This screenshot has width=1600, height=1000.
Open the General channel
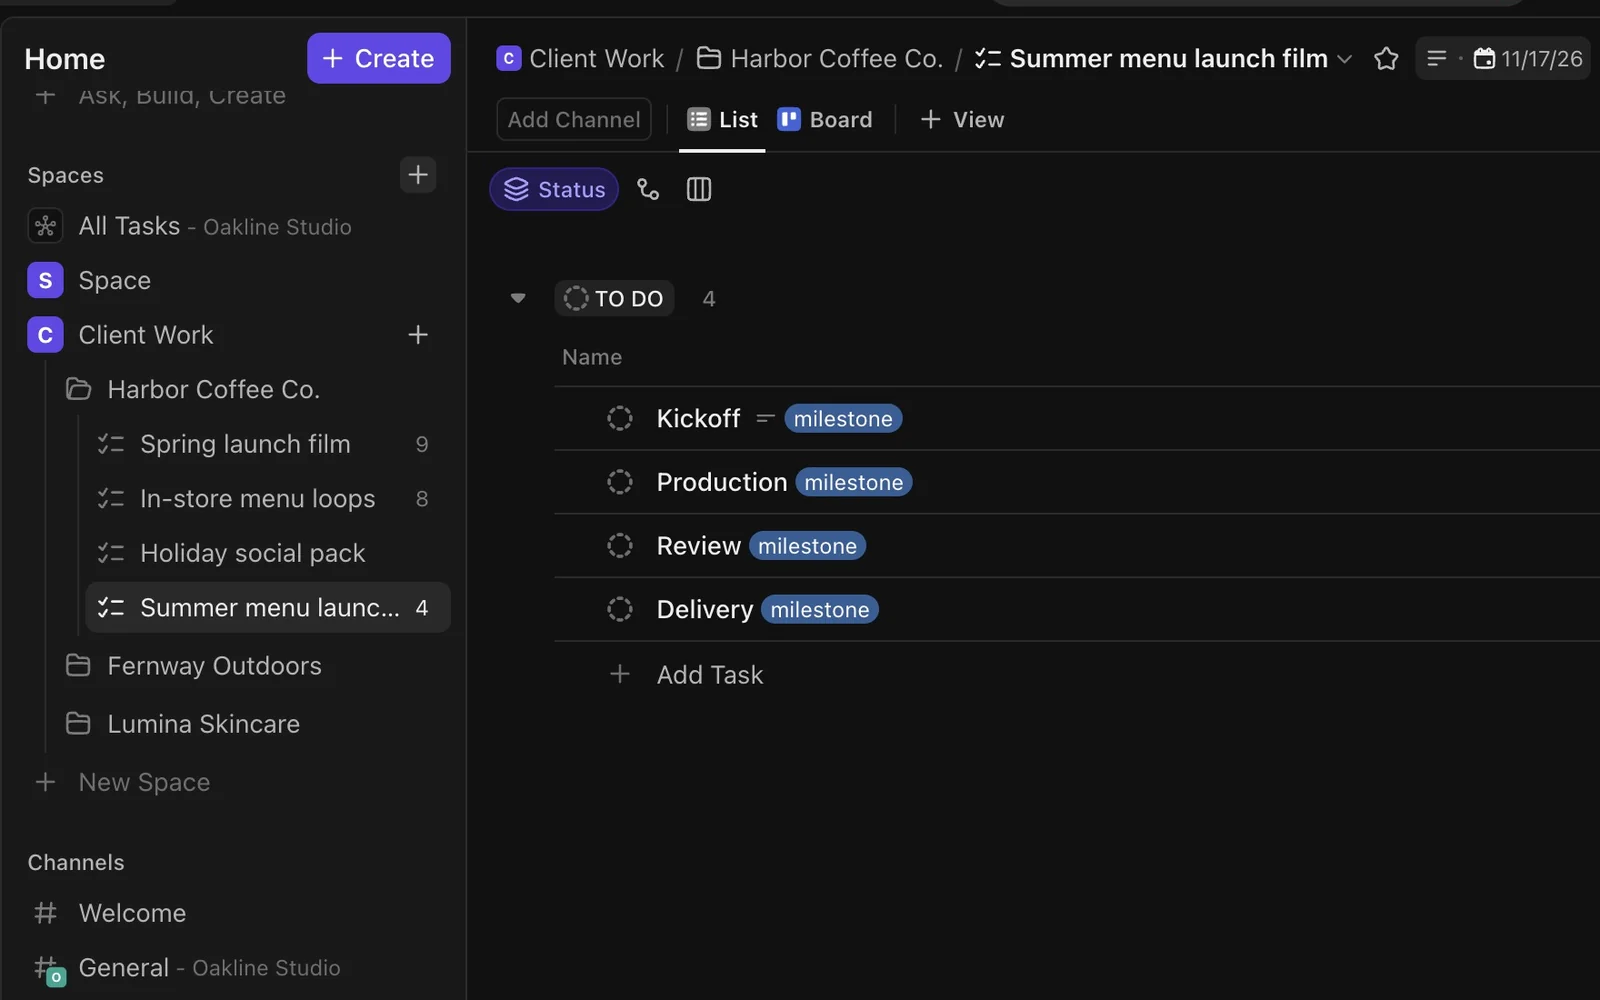pyautogui.click(x=123, y=968)
